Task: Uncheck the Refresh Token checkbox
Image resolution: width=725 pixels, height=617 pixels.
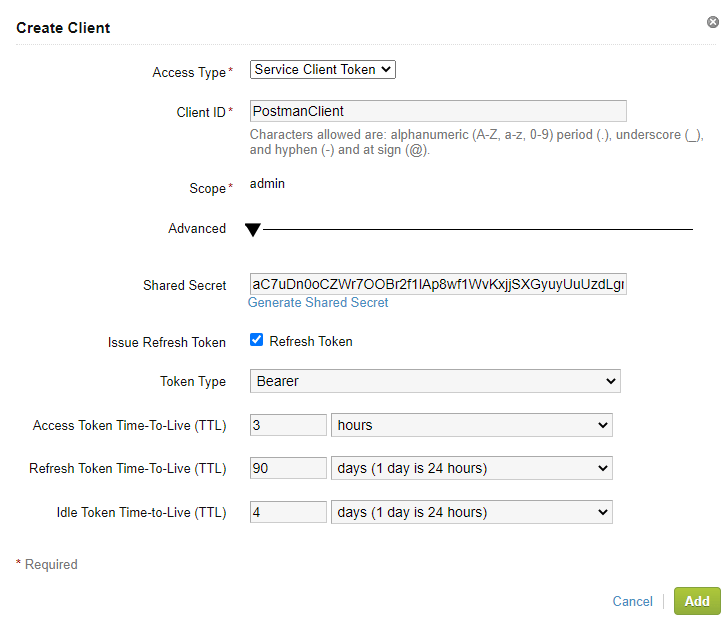Action: click(257, 341)
